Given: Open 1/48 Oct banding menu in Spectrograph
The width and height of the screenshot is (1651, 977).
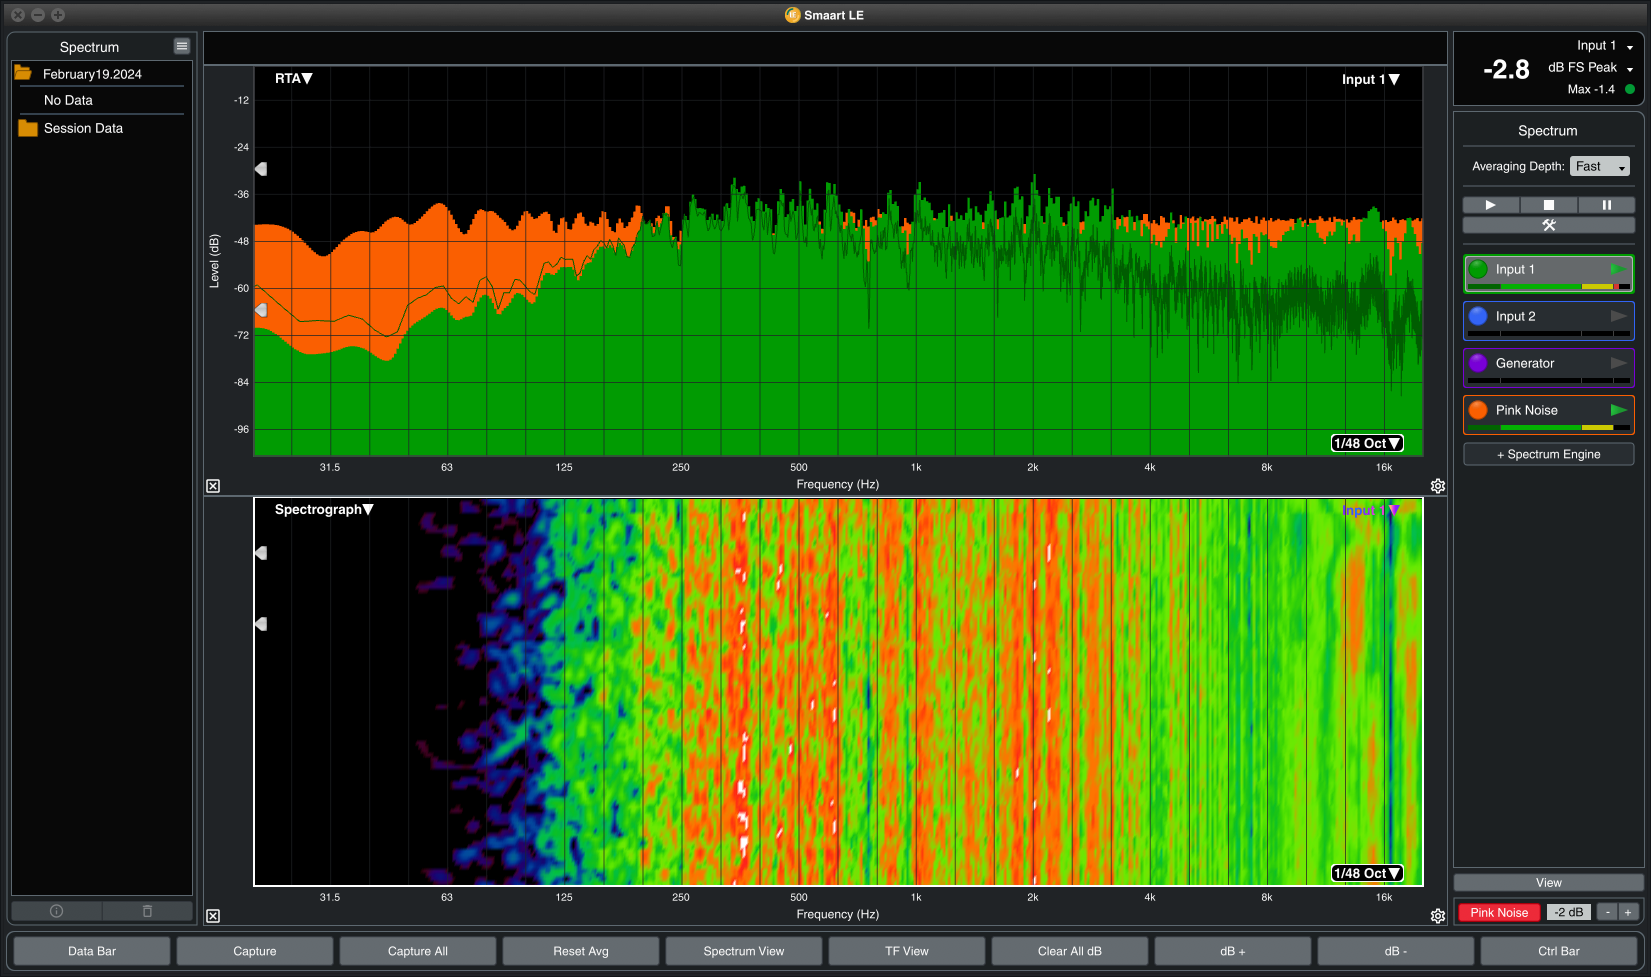Looking at the screenshot, I should point(1367,873).
